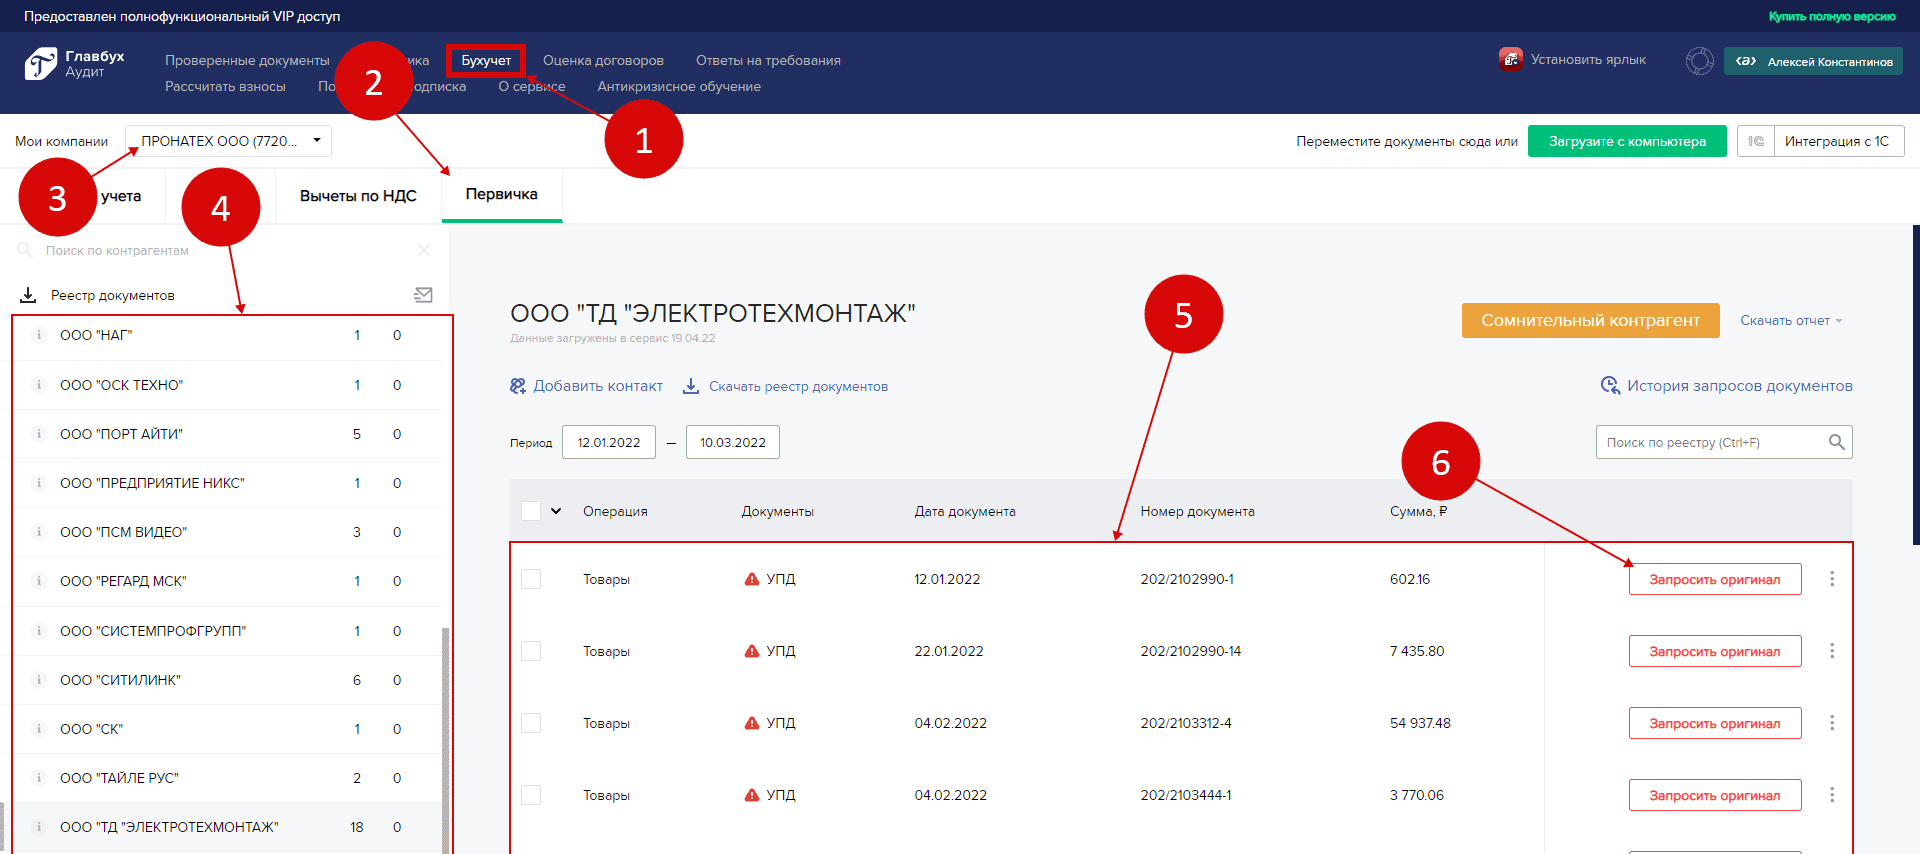Check the row for document 202/2102990-1

[531, 579]
